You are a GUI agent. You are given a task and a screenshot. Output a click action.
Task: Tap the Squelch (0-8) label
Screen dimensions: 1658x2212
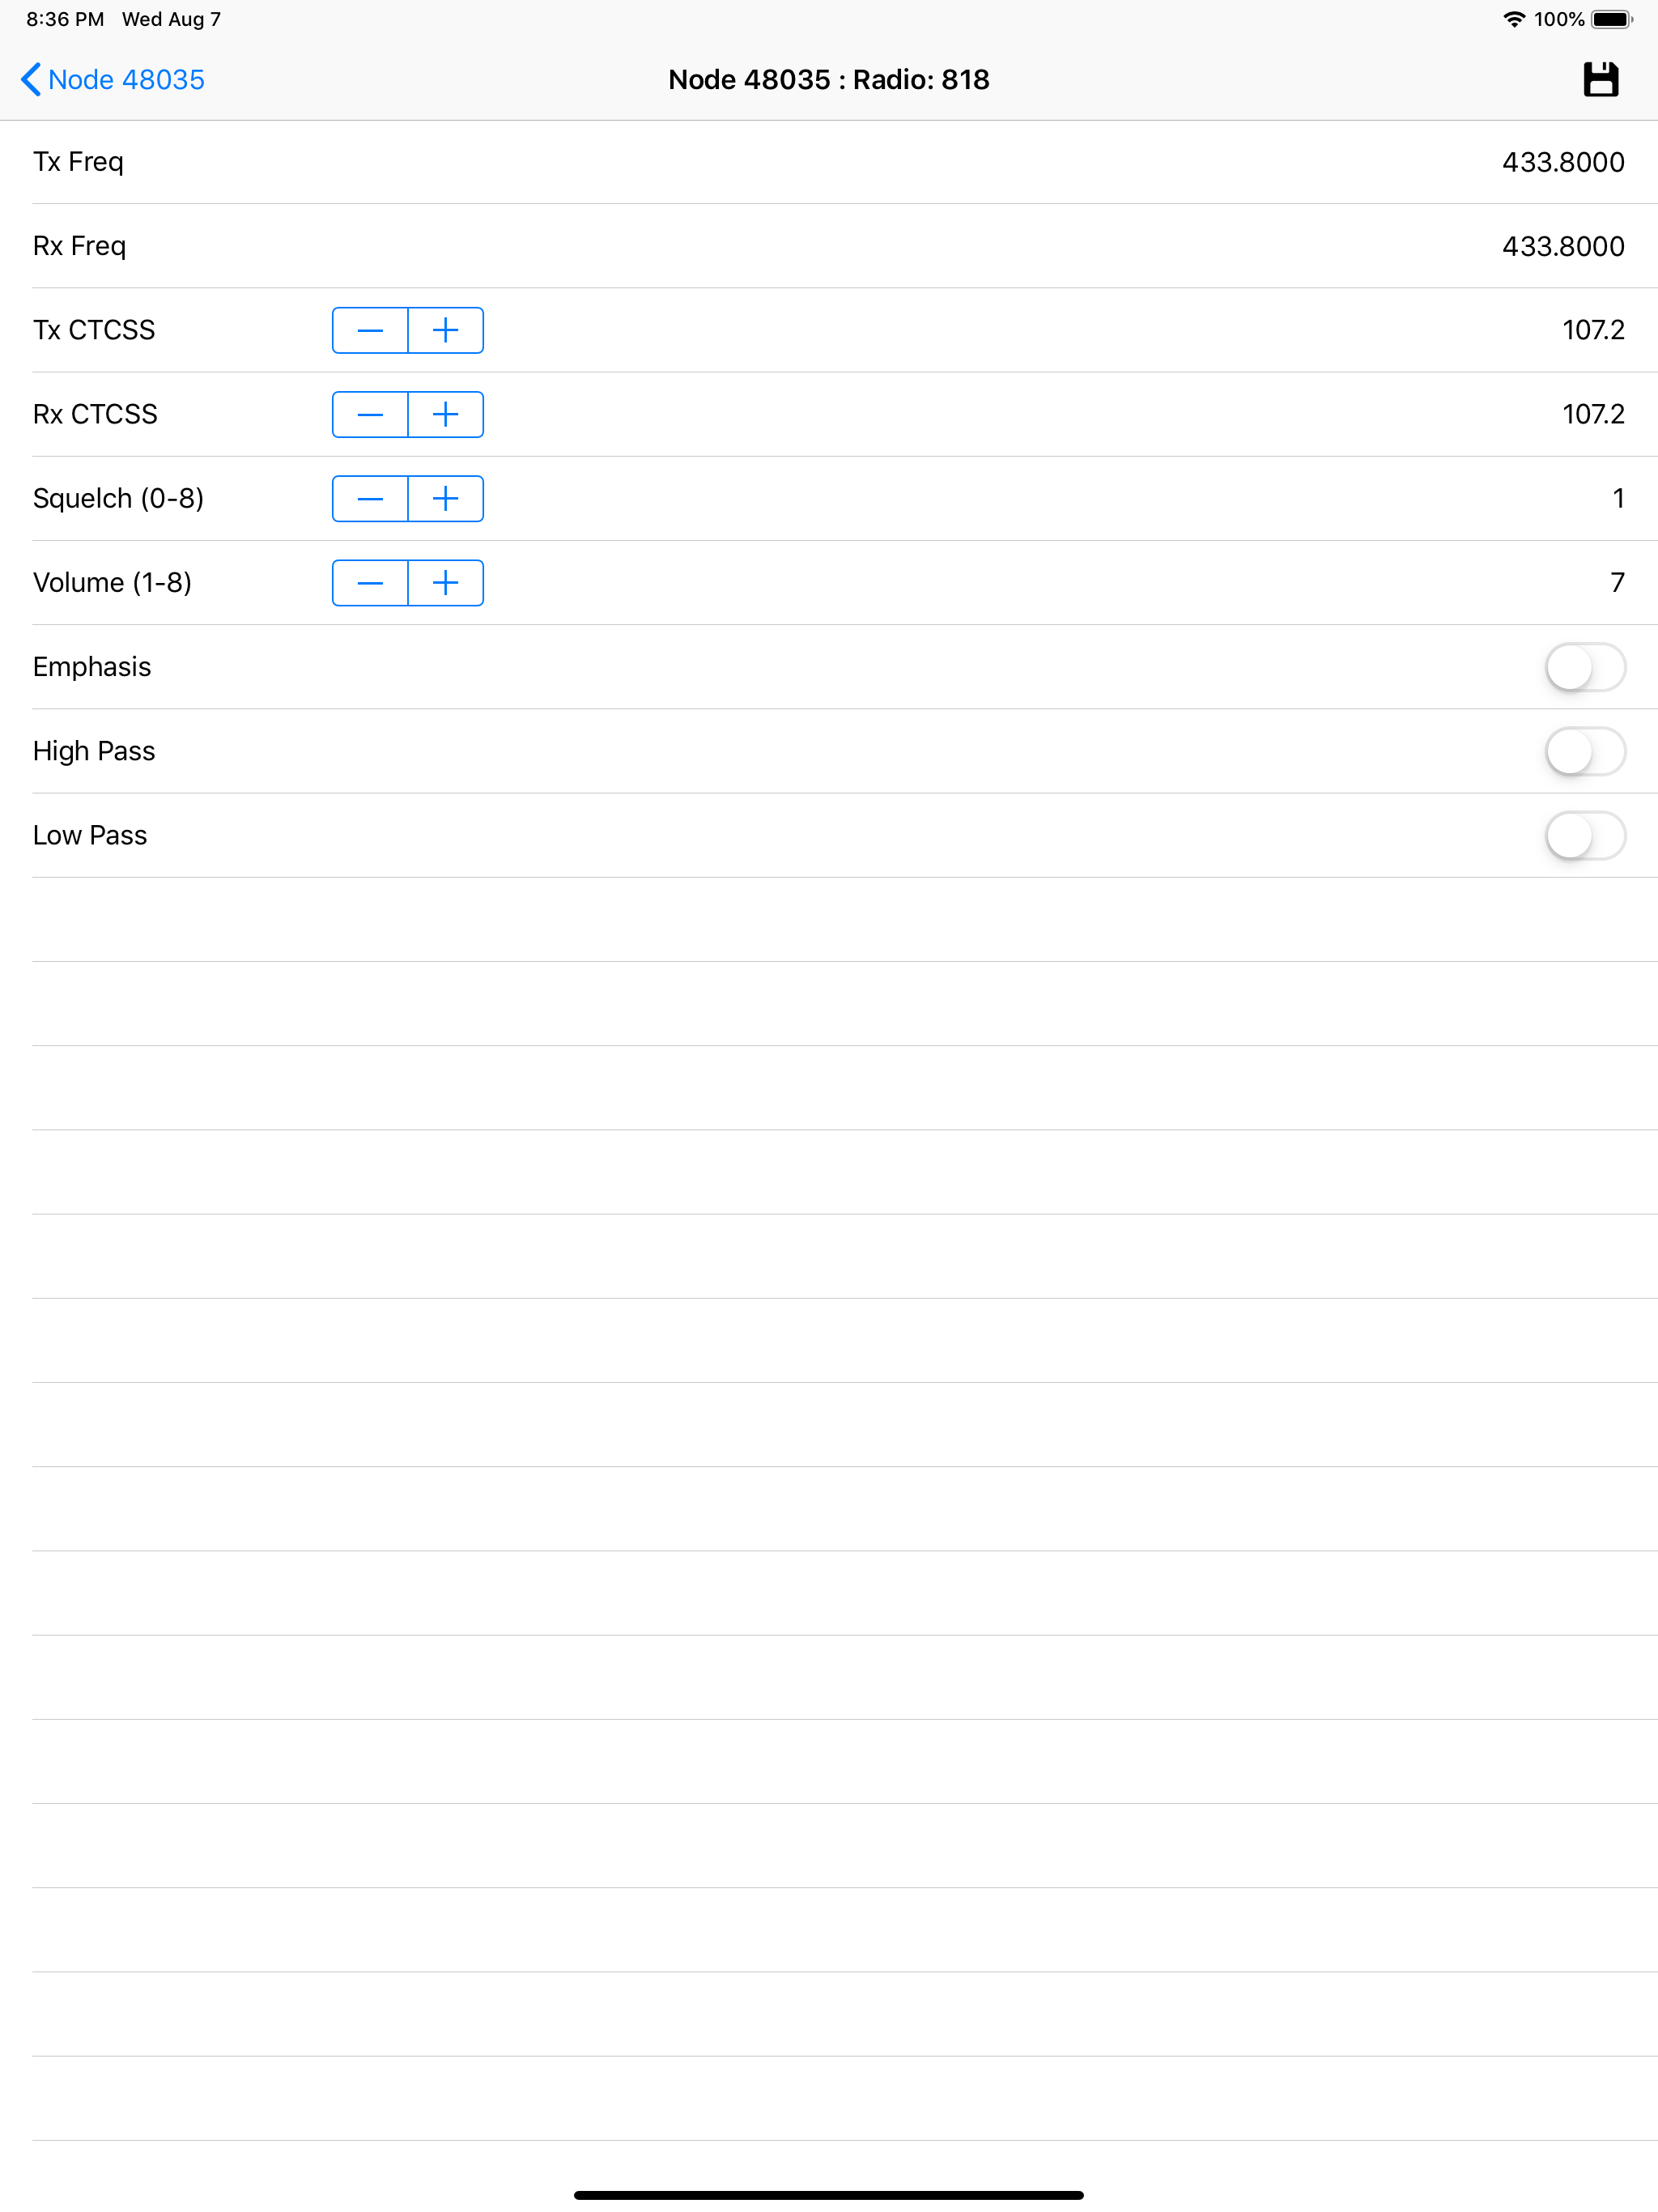point(118,498)
